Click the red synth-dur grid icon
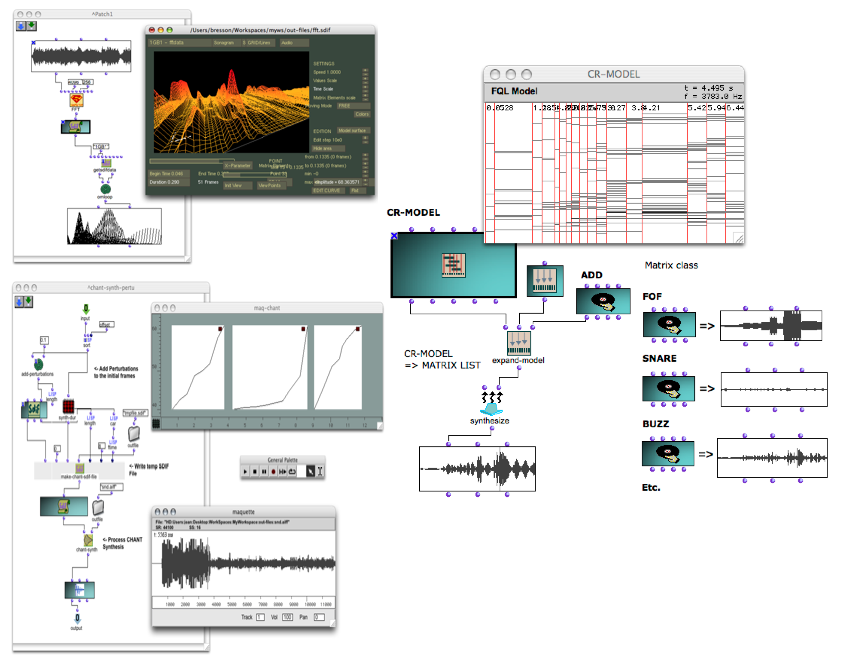The image size is (842, 666). [68, 406]
